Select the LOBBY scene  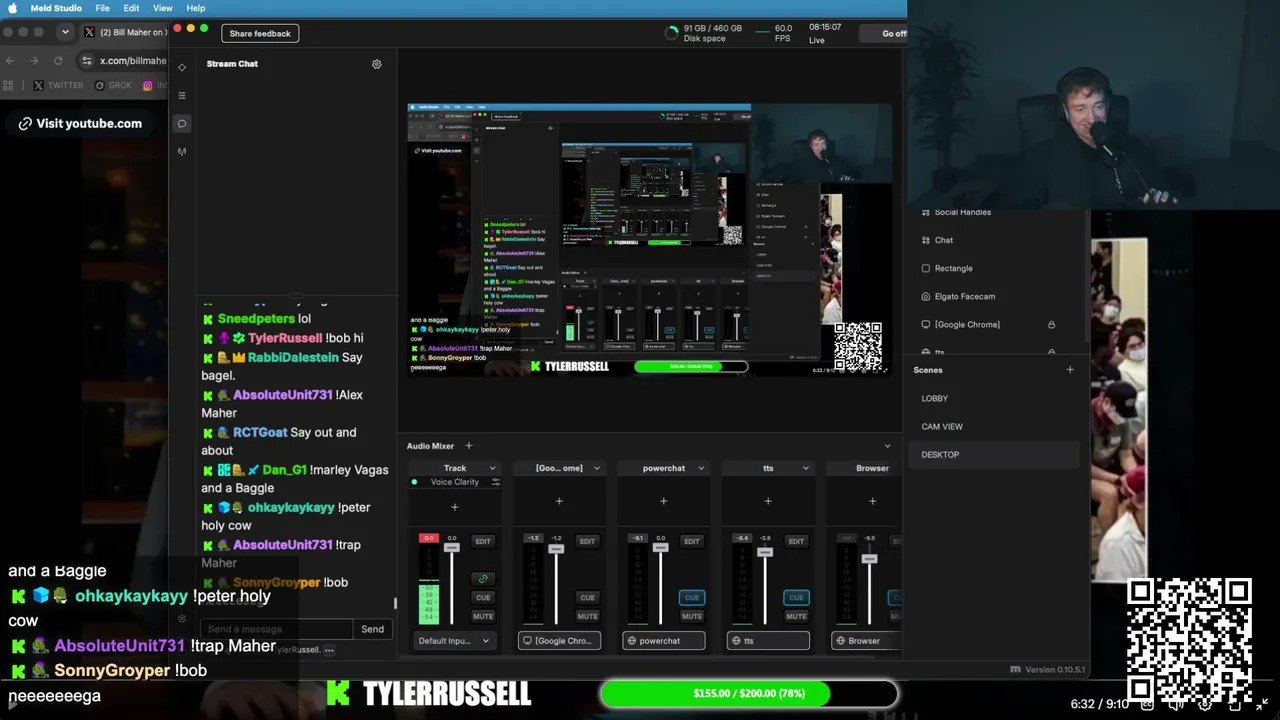(996, 398)
